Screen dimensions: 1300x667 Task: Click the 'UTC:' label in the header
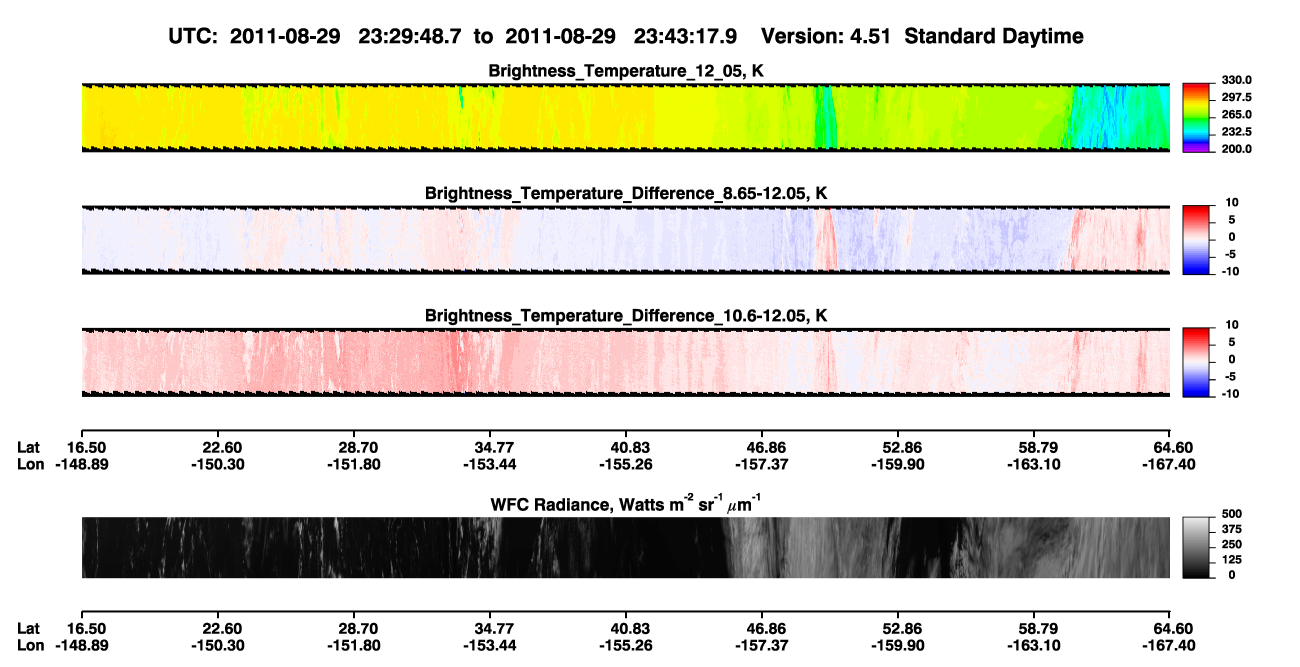193,37
